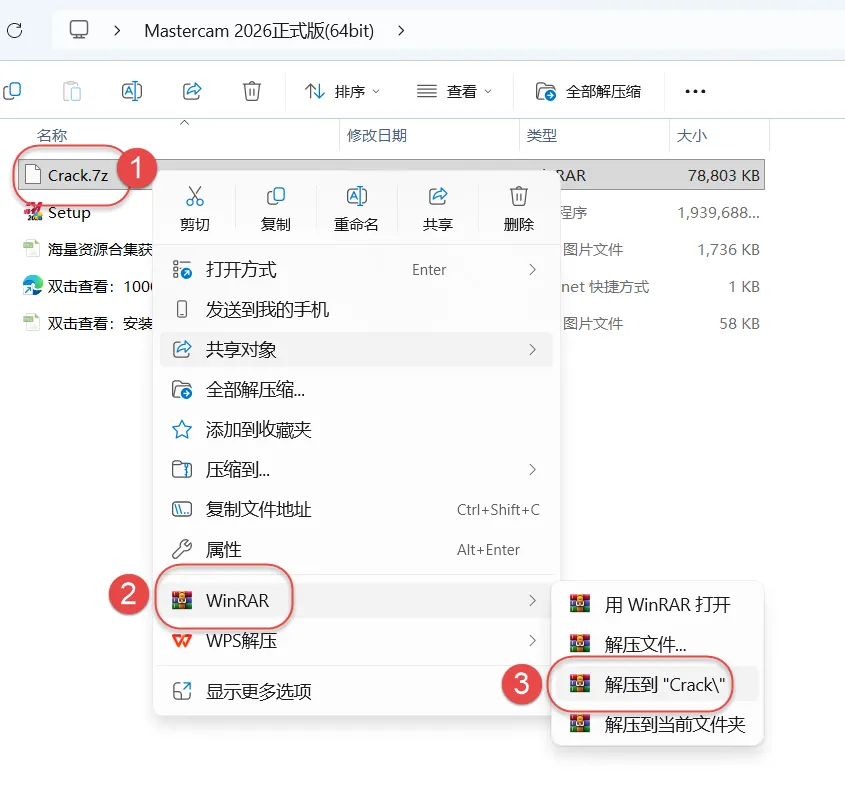Click arrow chevron on 打开方式 row

click(x=532, y=269)
